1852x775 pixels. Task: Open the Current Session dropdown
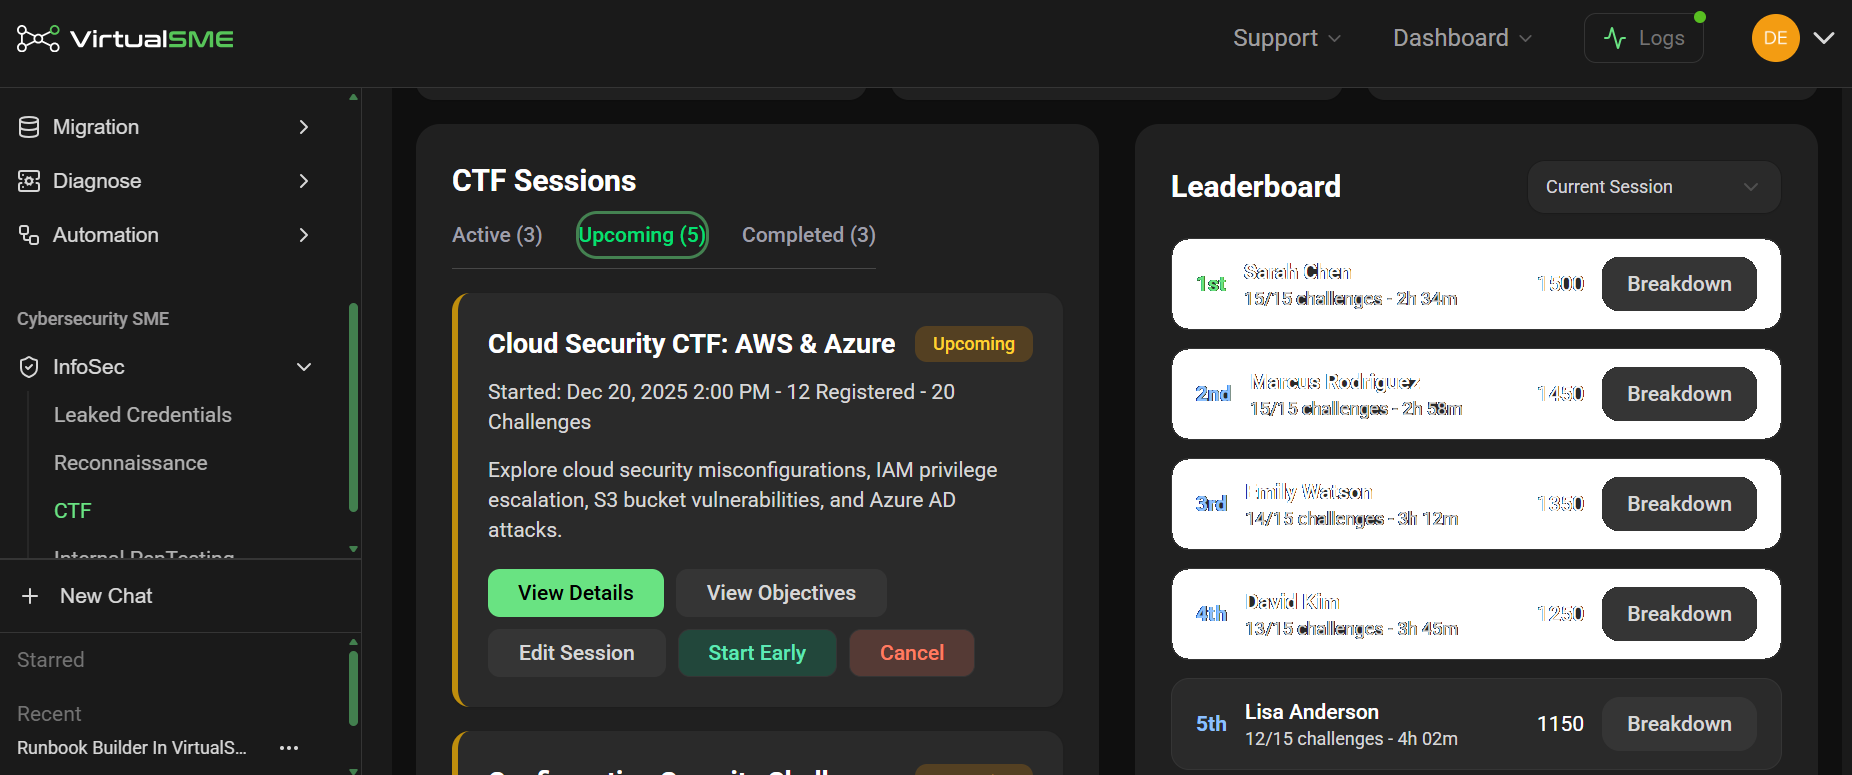point(1654,187)
